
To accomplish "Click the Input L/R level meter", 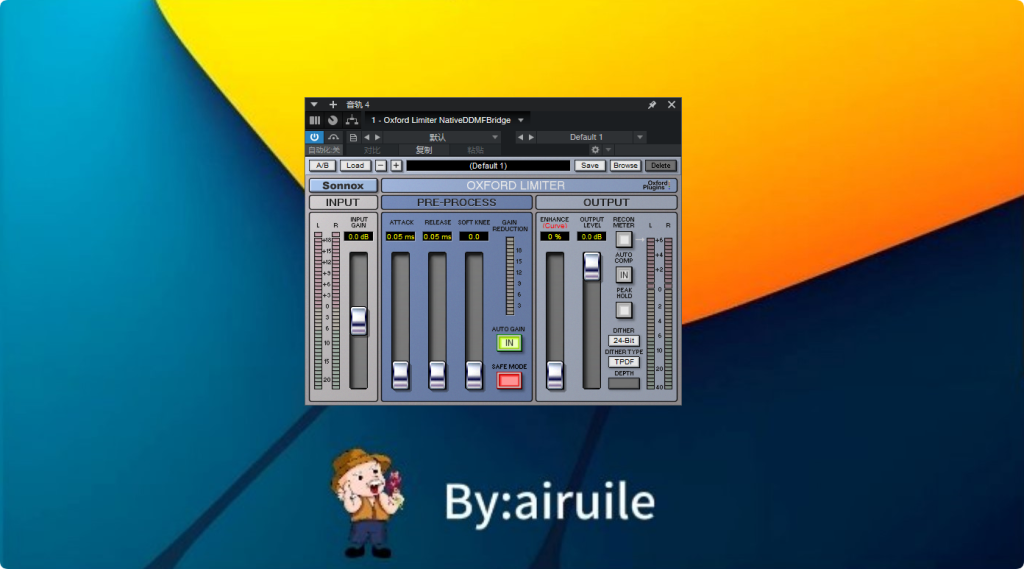I will pos(327,311).
